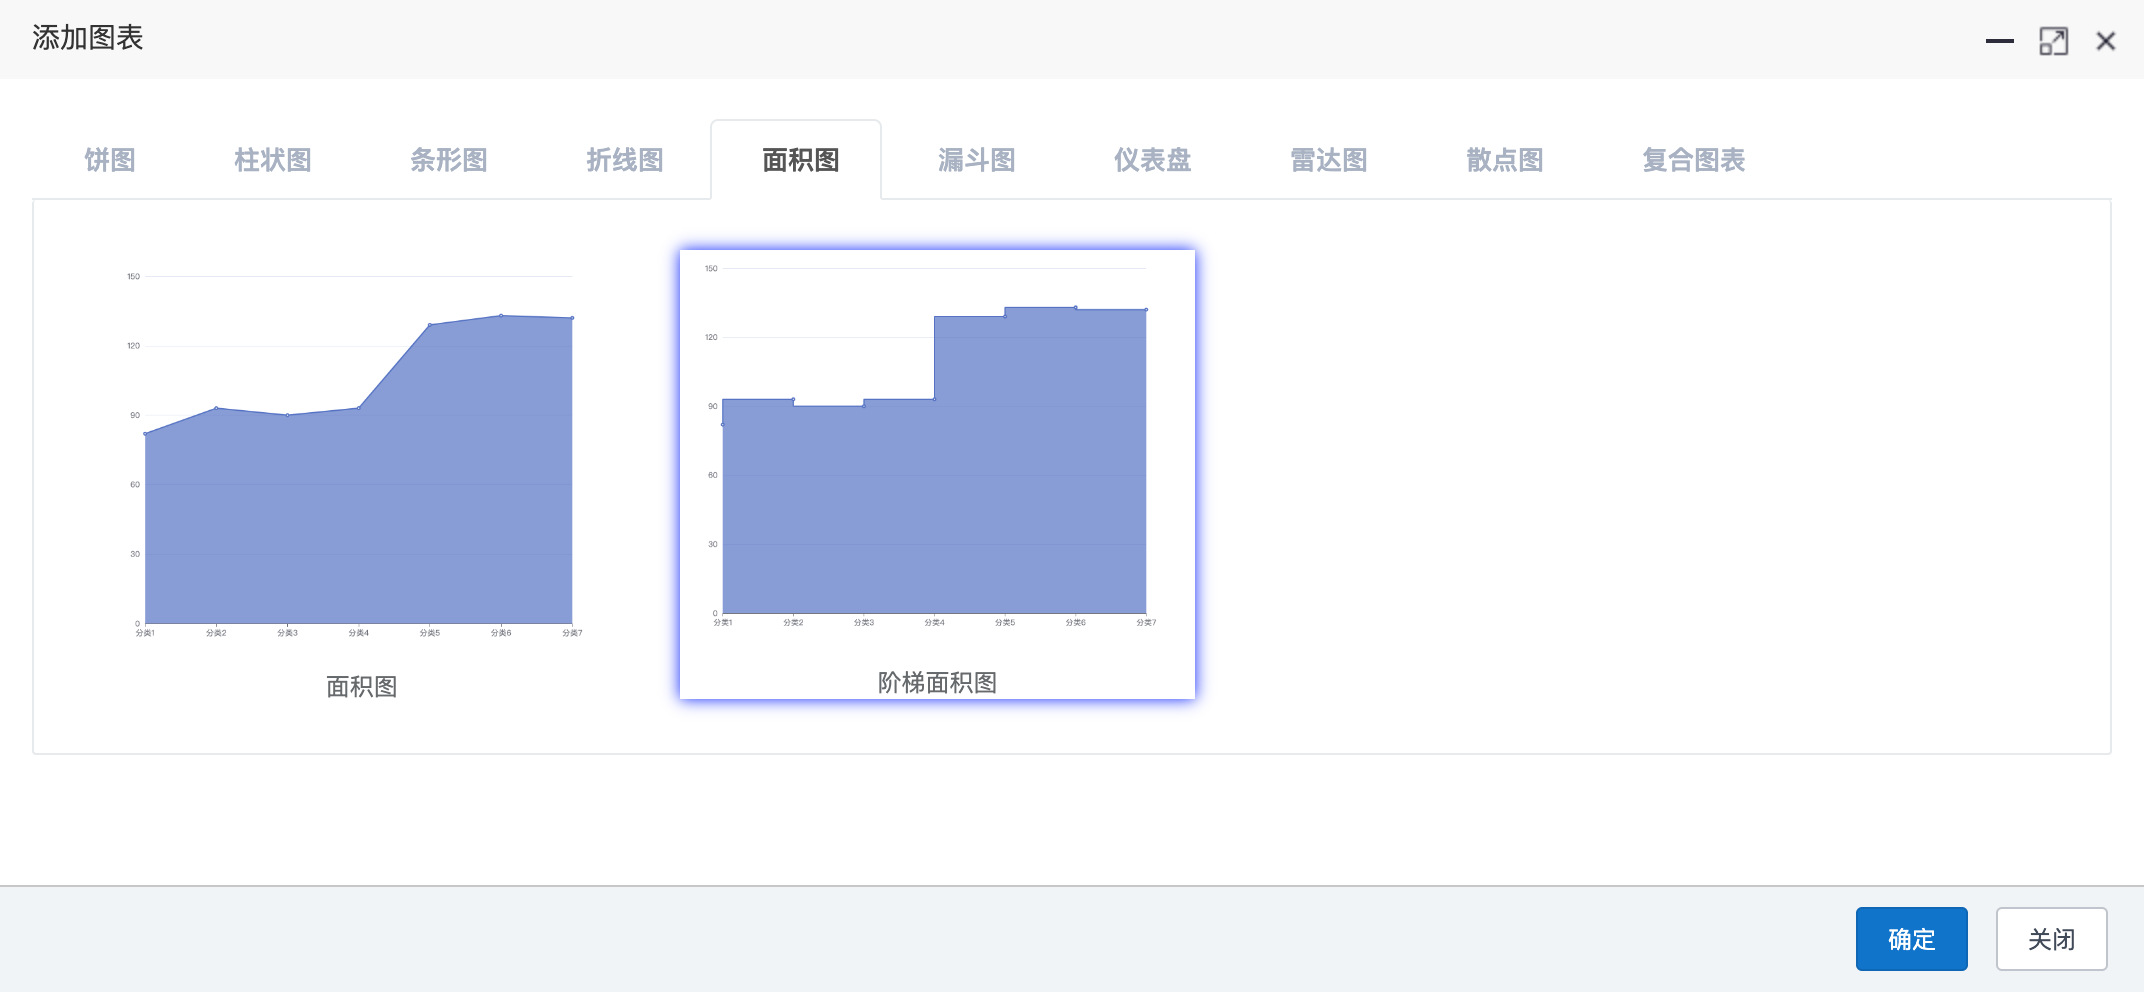Image resolution: width=2144 pixels, height=992 pixels.
Task: Open the 条形图 tab
Action: click(448, 160)
